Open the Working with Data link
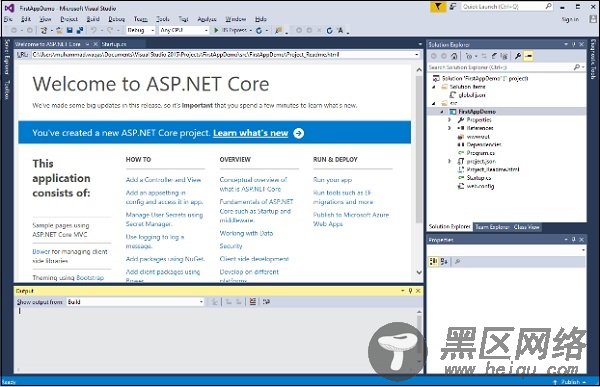The width and height of the screenshot is (600, 387). [x=246, y=233]
